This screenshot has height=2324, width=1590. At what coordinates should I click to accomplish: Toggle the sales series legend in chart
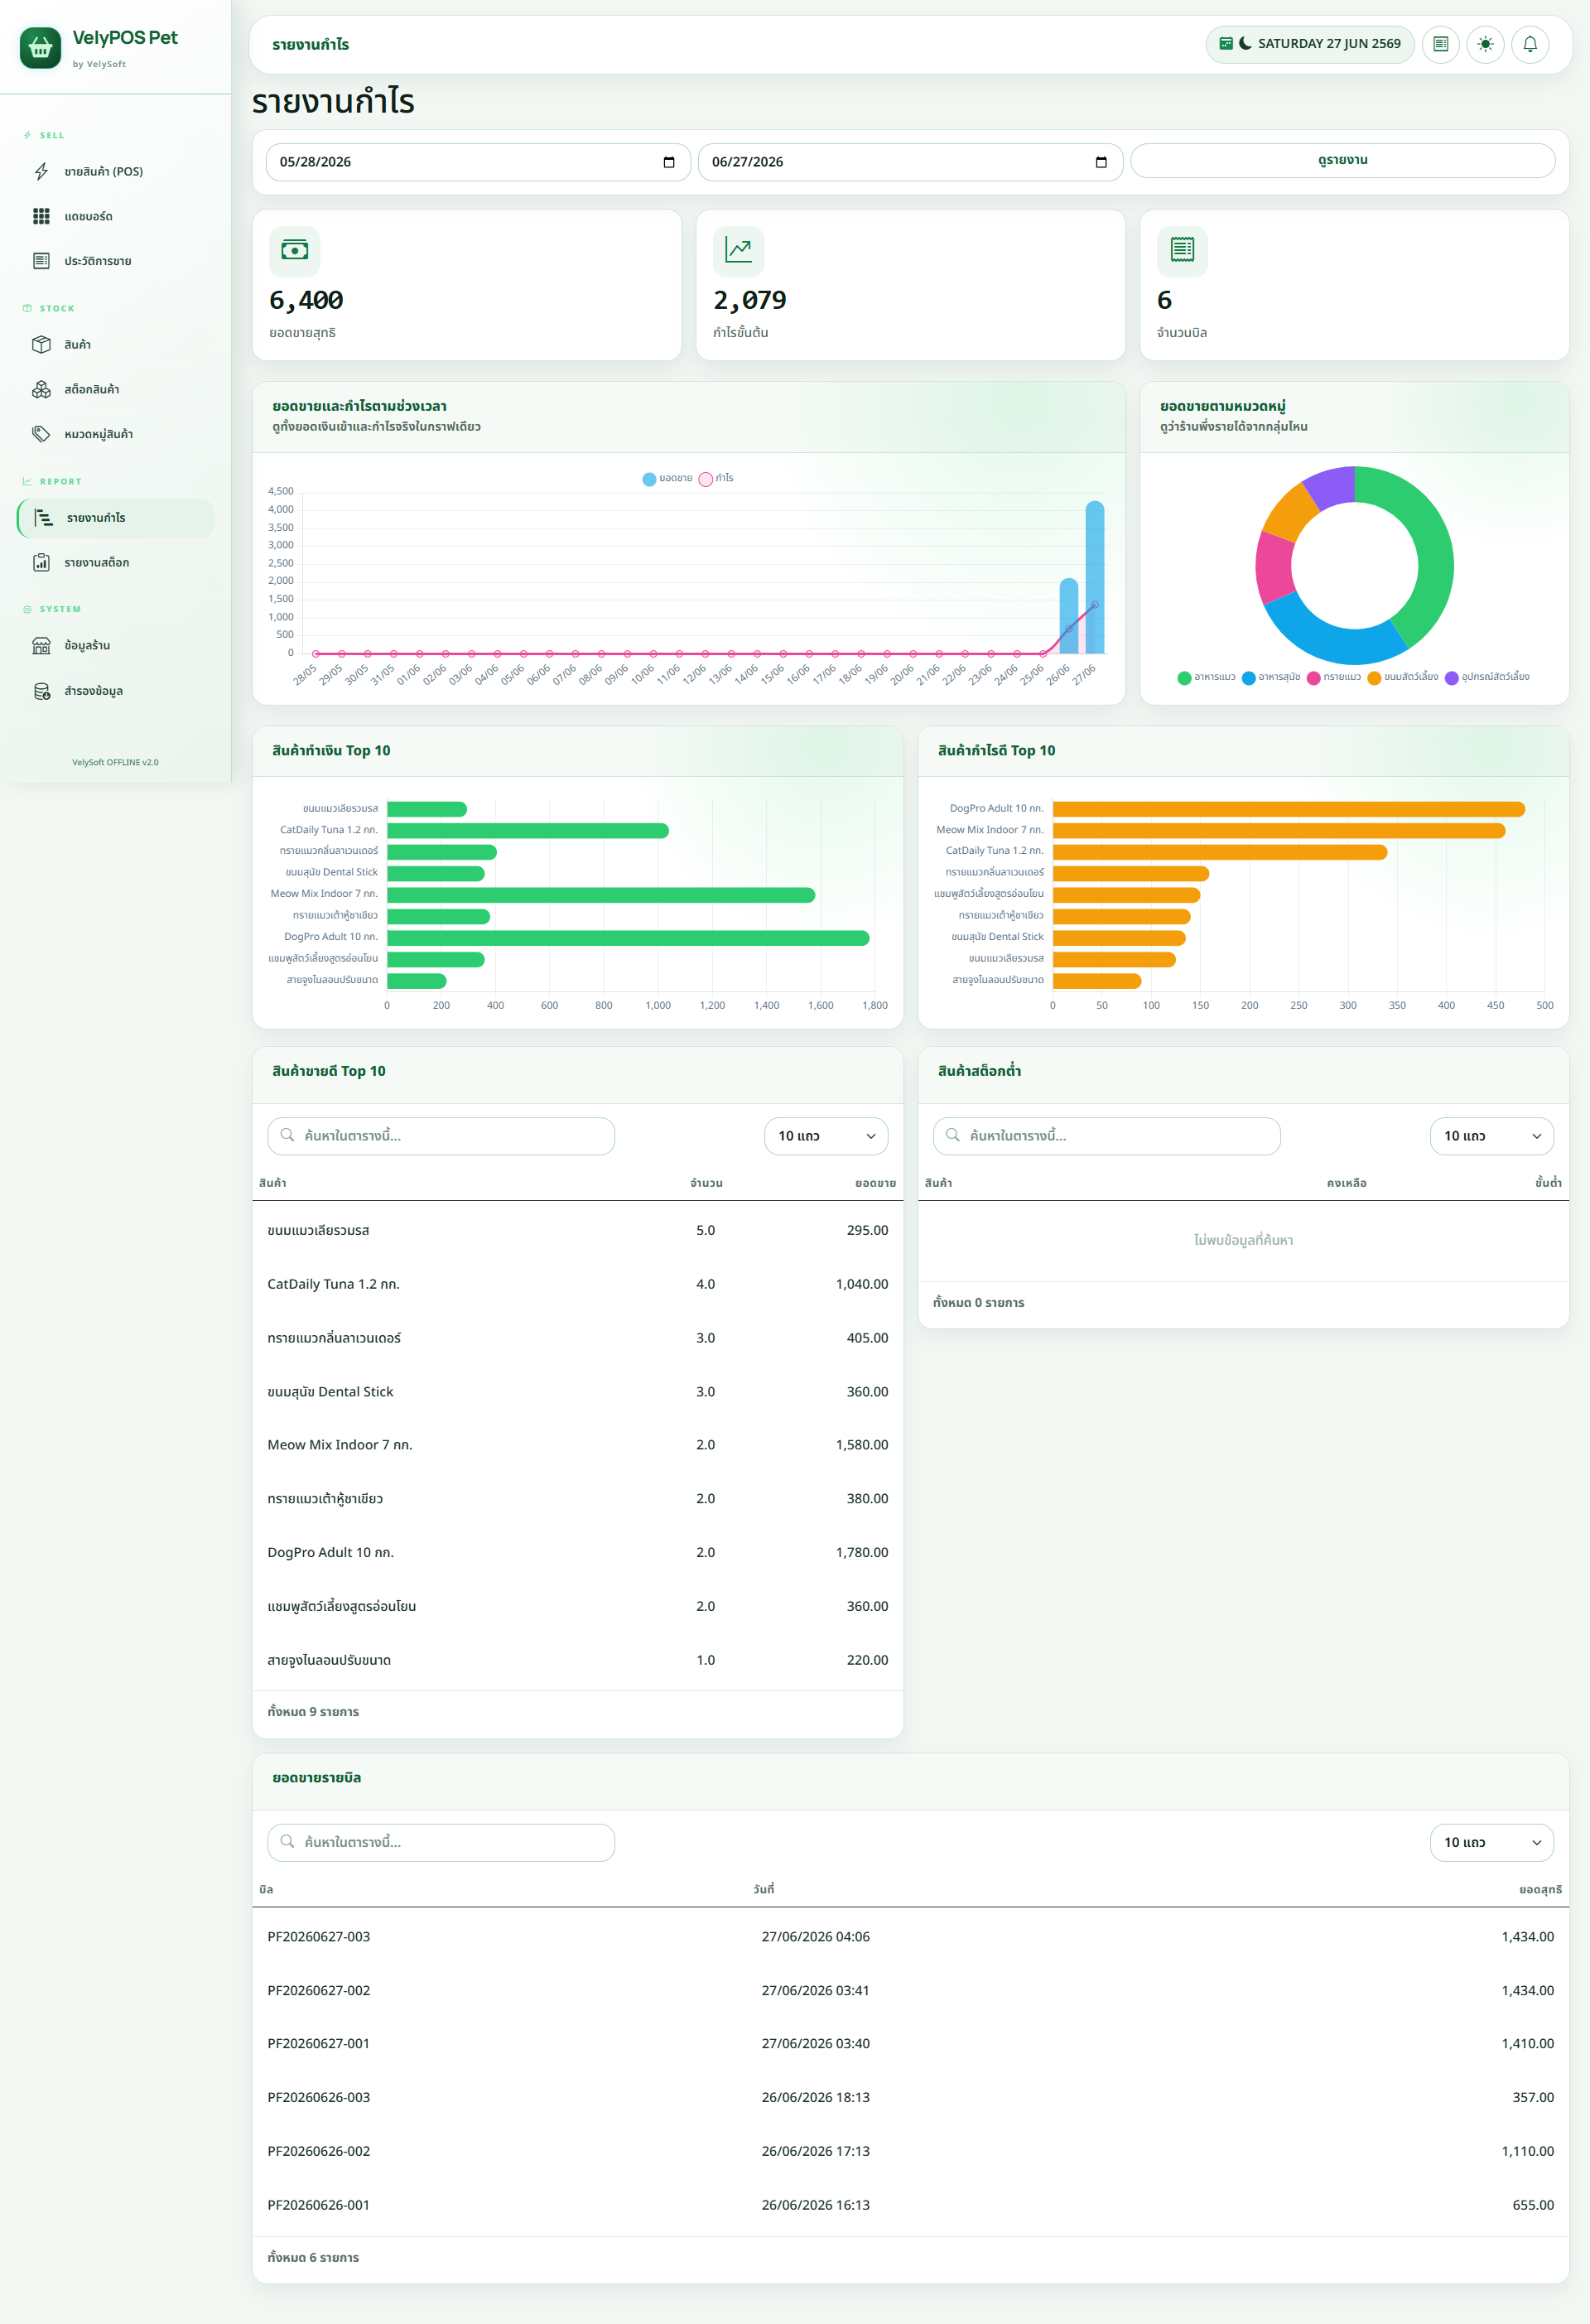pos(667,479)
